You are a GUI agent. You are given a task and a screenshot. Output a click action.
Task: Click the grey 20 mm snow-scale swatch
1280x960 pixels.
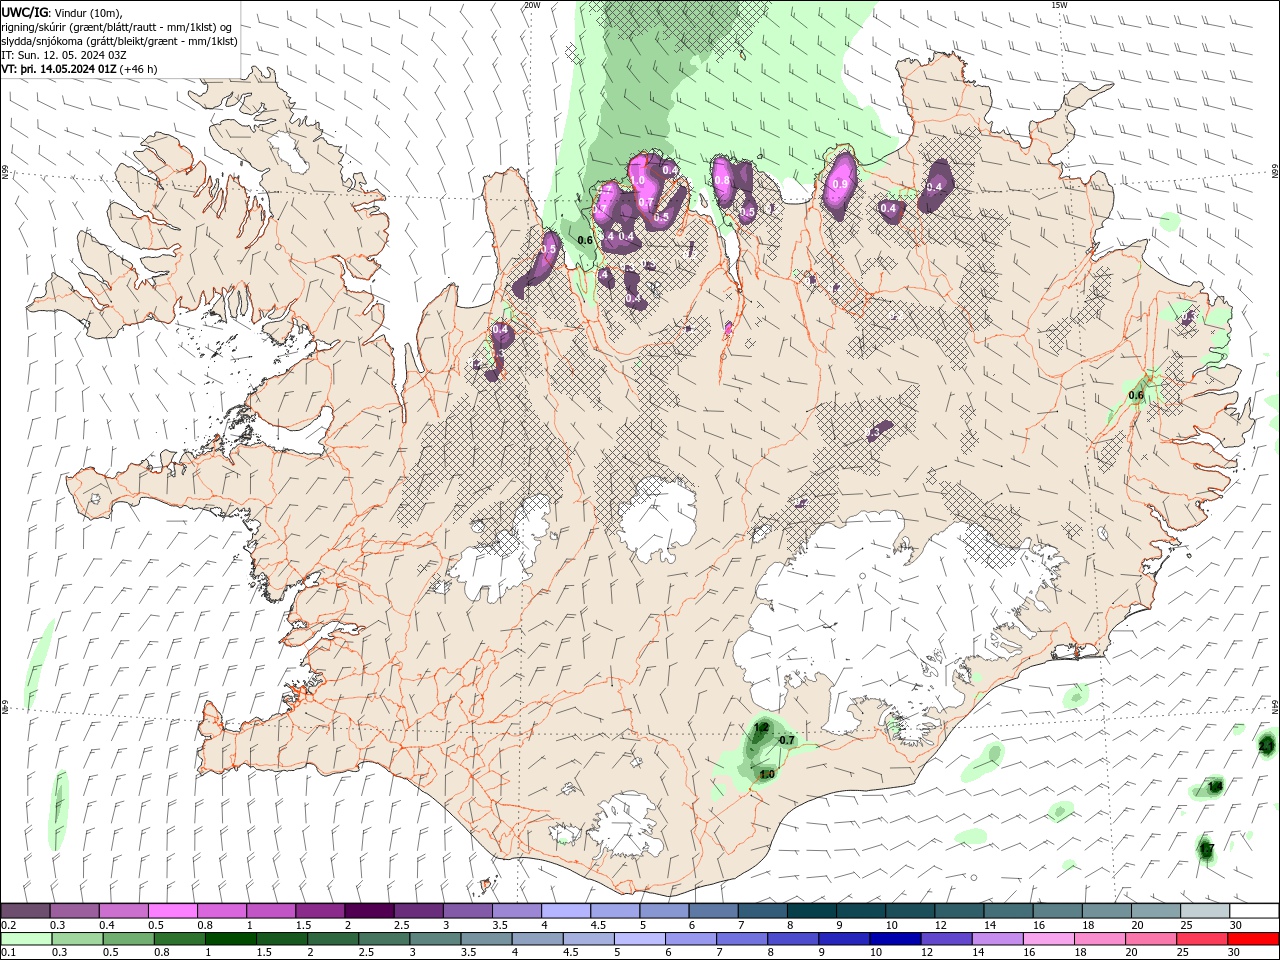(1154, 910)
